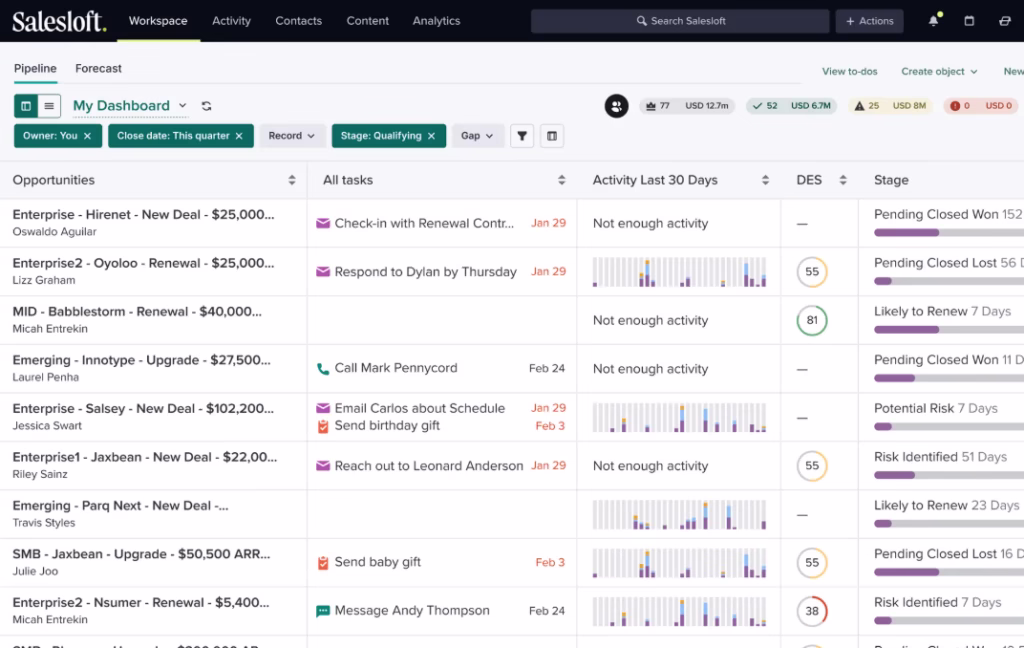Sort by Activity Last 30 Days column
This screenshot has width=1024, height=648.
tap(765, 180)
